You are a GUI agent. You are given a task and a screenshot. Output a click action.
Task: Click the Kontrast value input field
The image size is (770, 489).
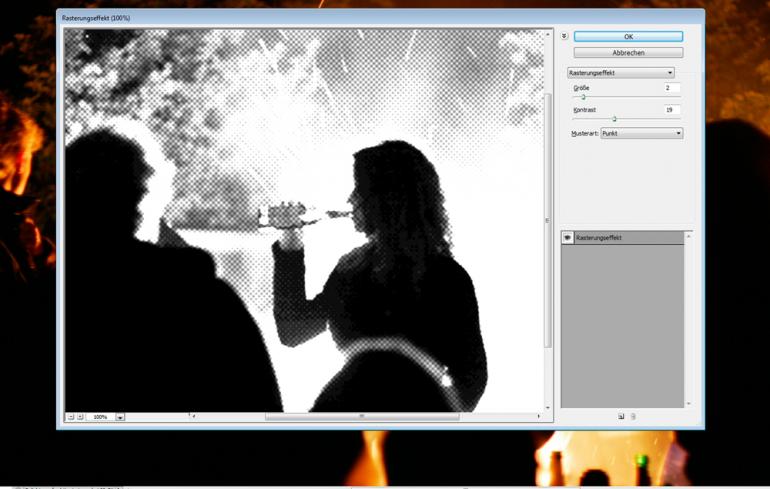click(x=671, y=110)
